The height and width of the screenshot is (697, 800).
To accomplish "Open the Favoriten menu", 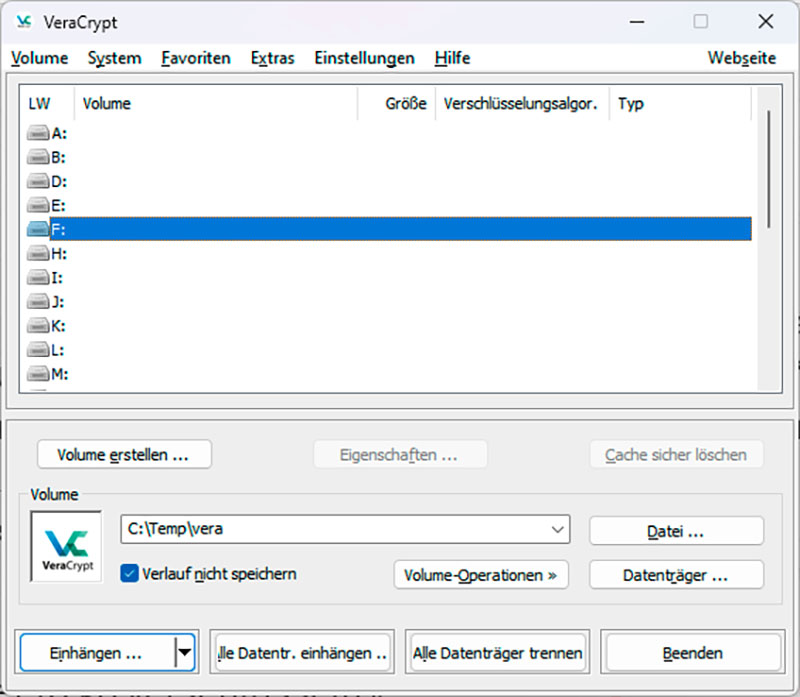I will point(196,58).
